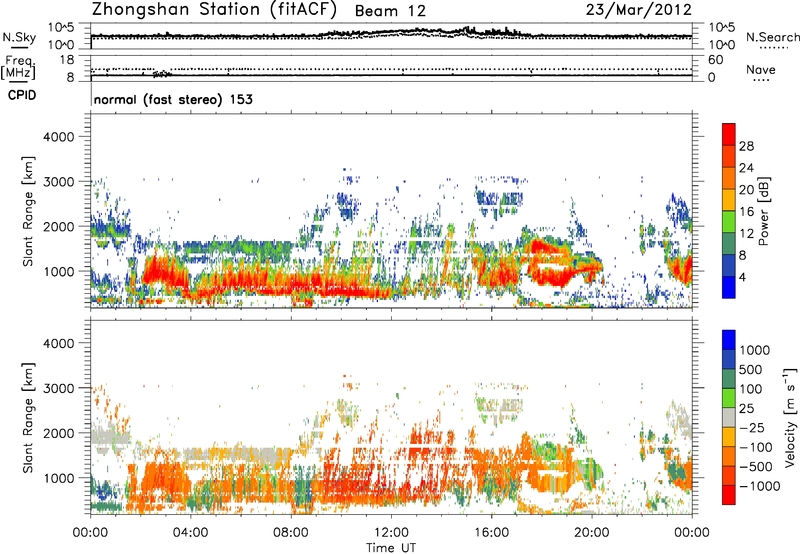Viewport: 800px width, 554px height.
Task: Select the 'Beam 12' label
Action: pos(390,11)
